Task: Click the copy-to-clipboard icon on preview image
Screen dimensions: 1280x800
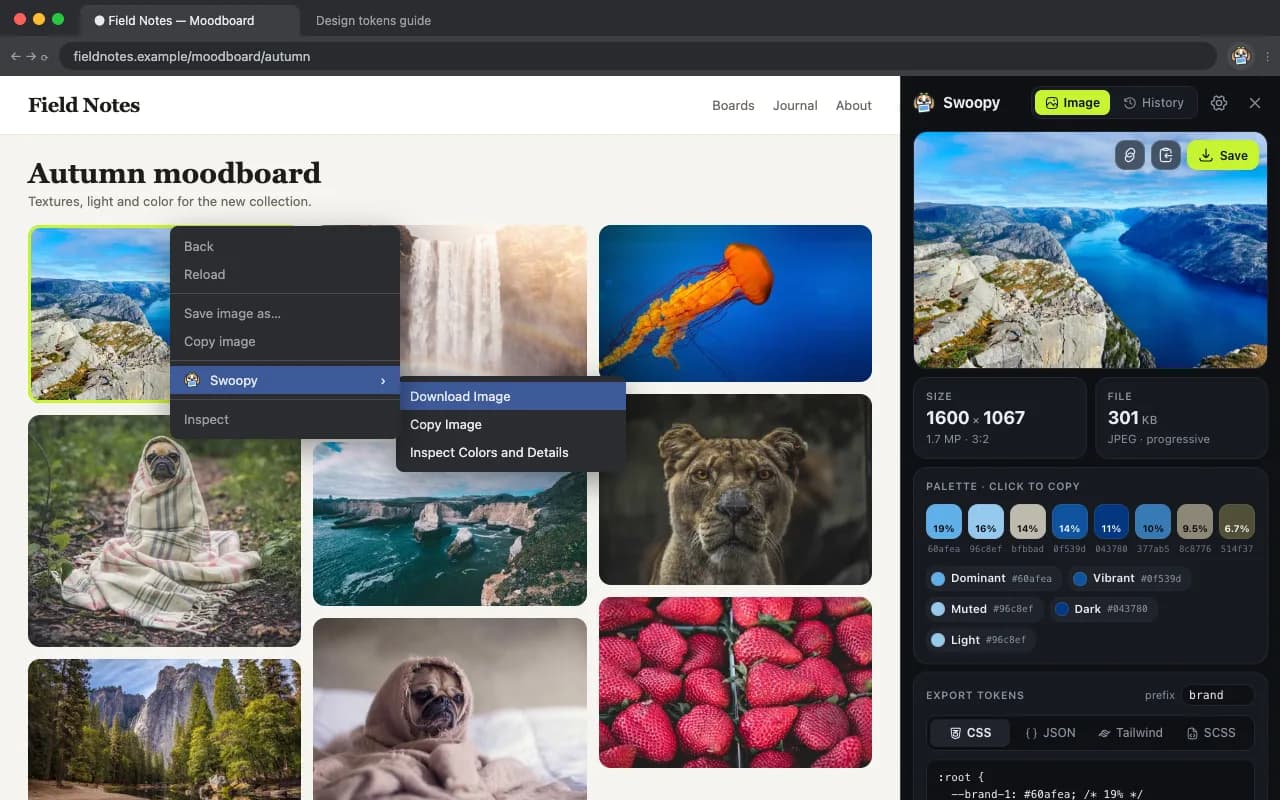Action: pos(1166,155)
